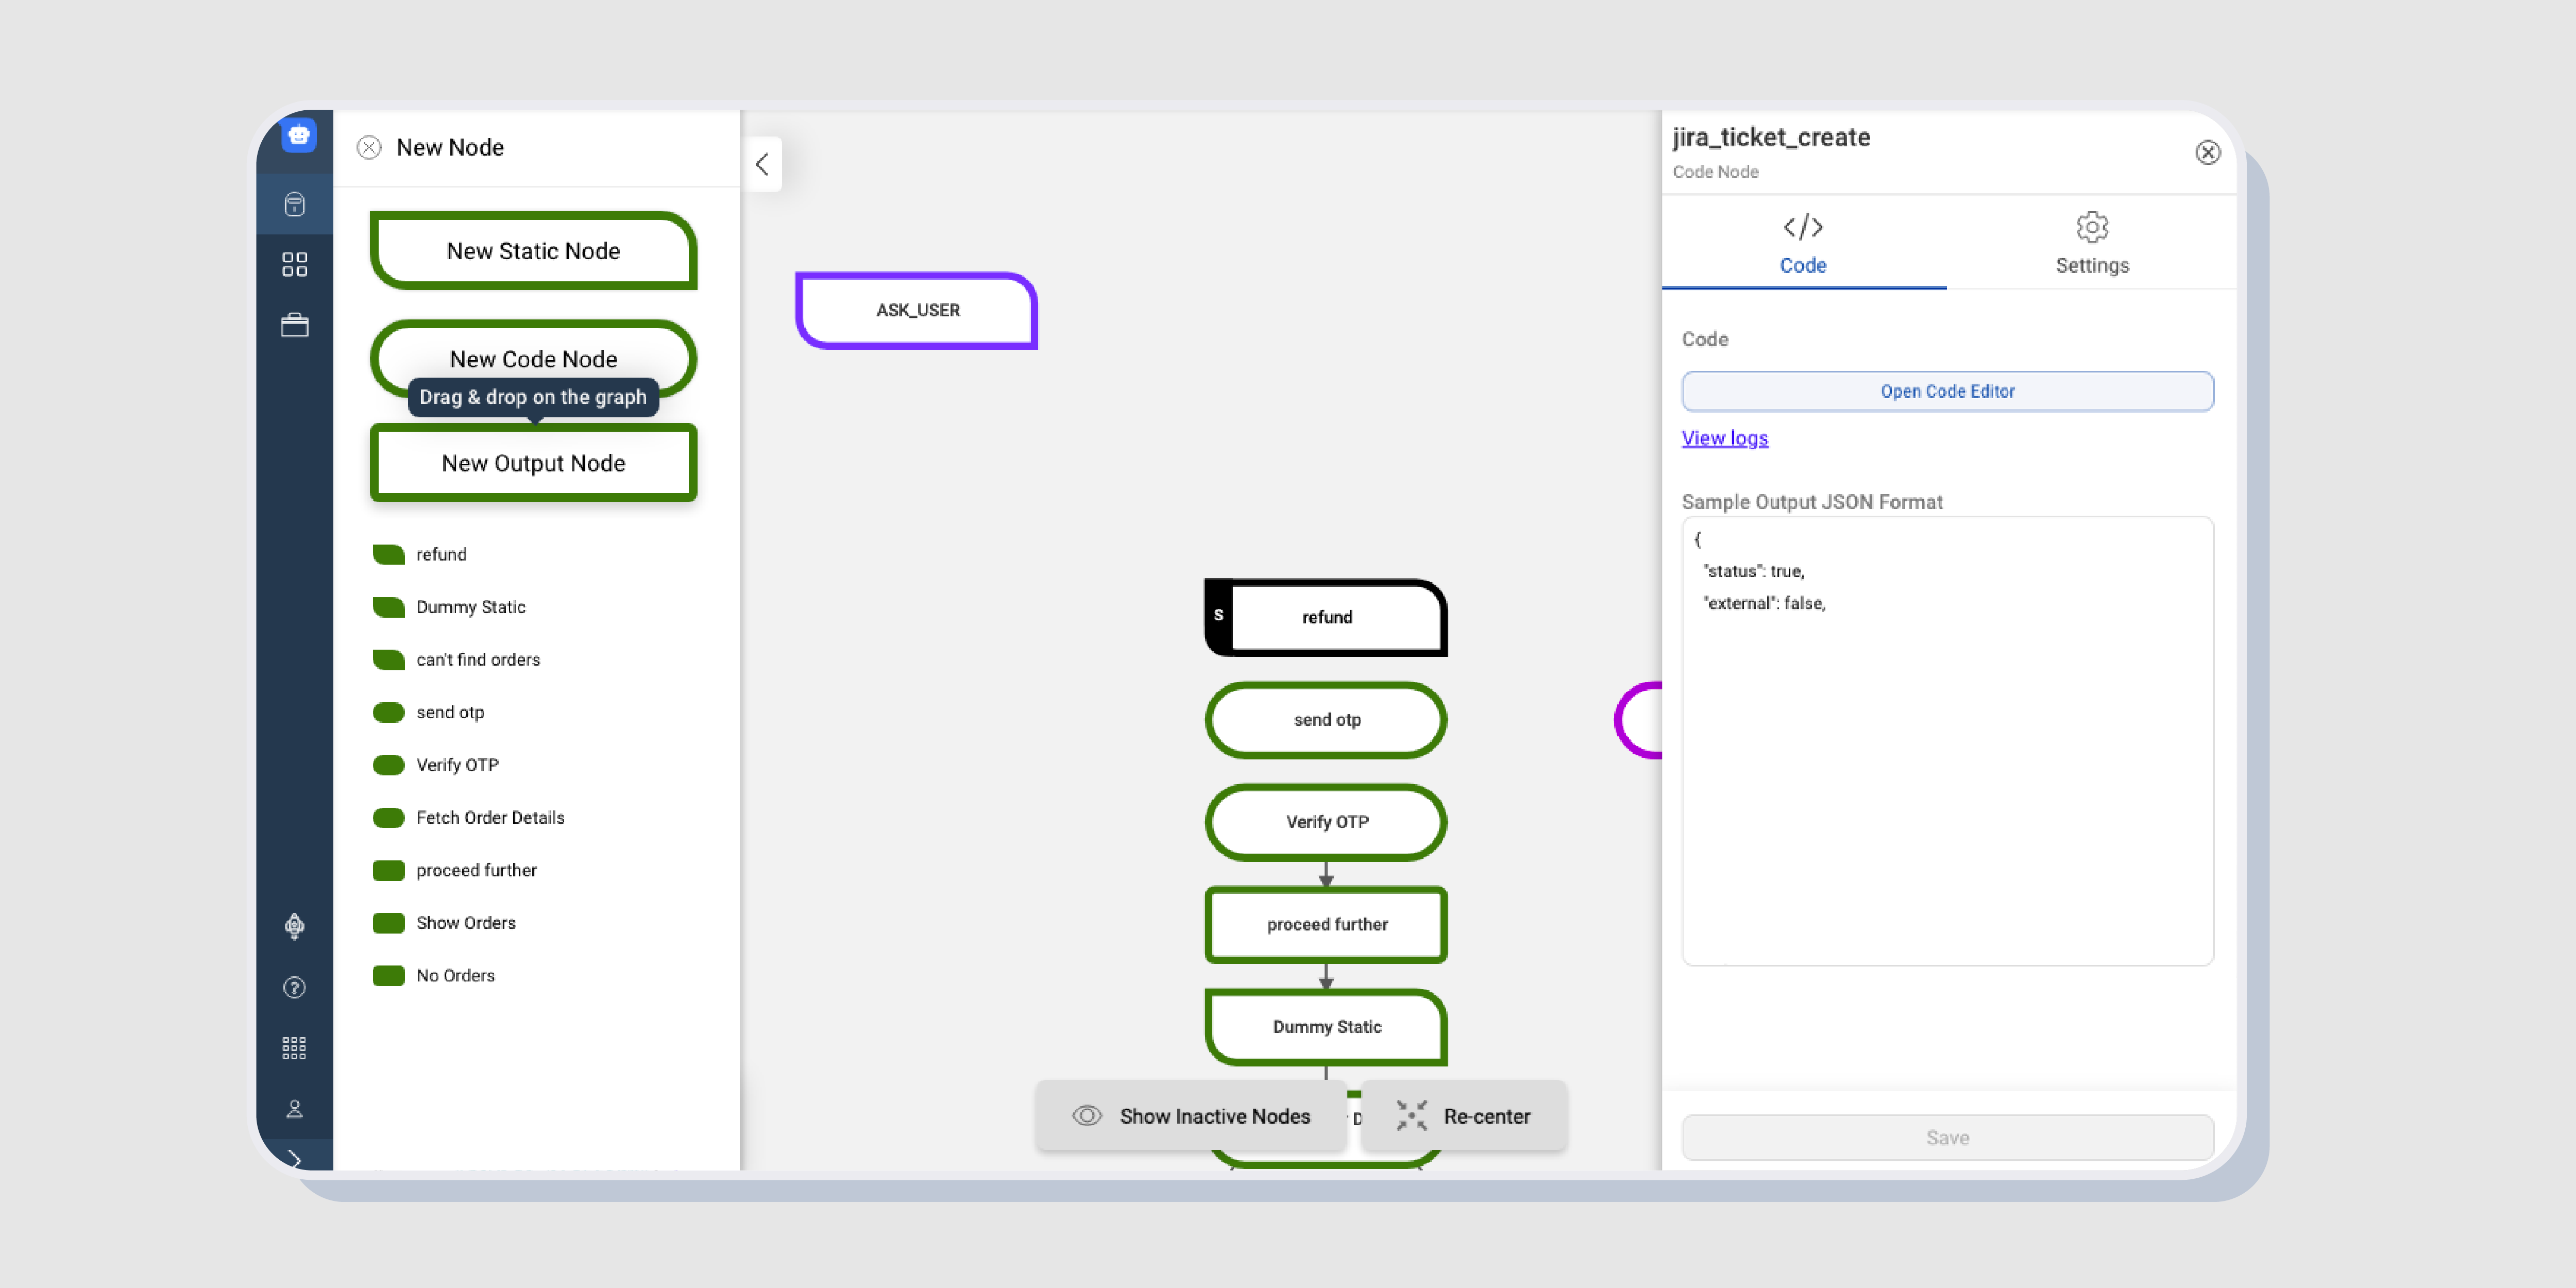Screen dimensions: 2576x1288
Task: Open the code editor via Open Code Editor
Action: click(x=1947, y=391)
